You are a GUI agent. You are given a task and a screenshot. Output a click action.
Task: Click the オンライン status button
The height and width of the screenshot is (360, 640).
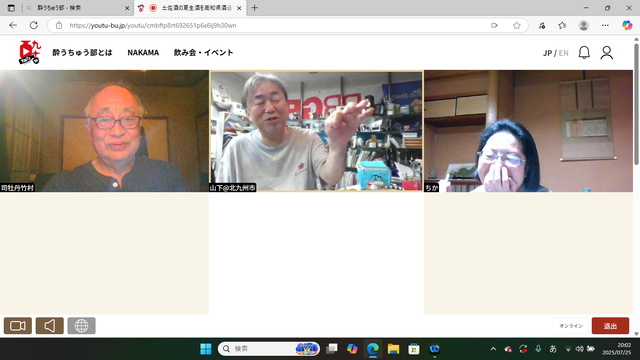(x=571, y=326)
